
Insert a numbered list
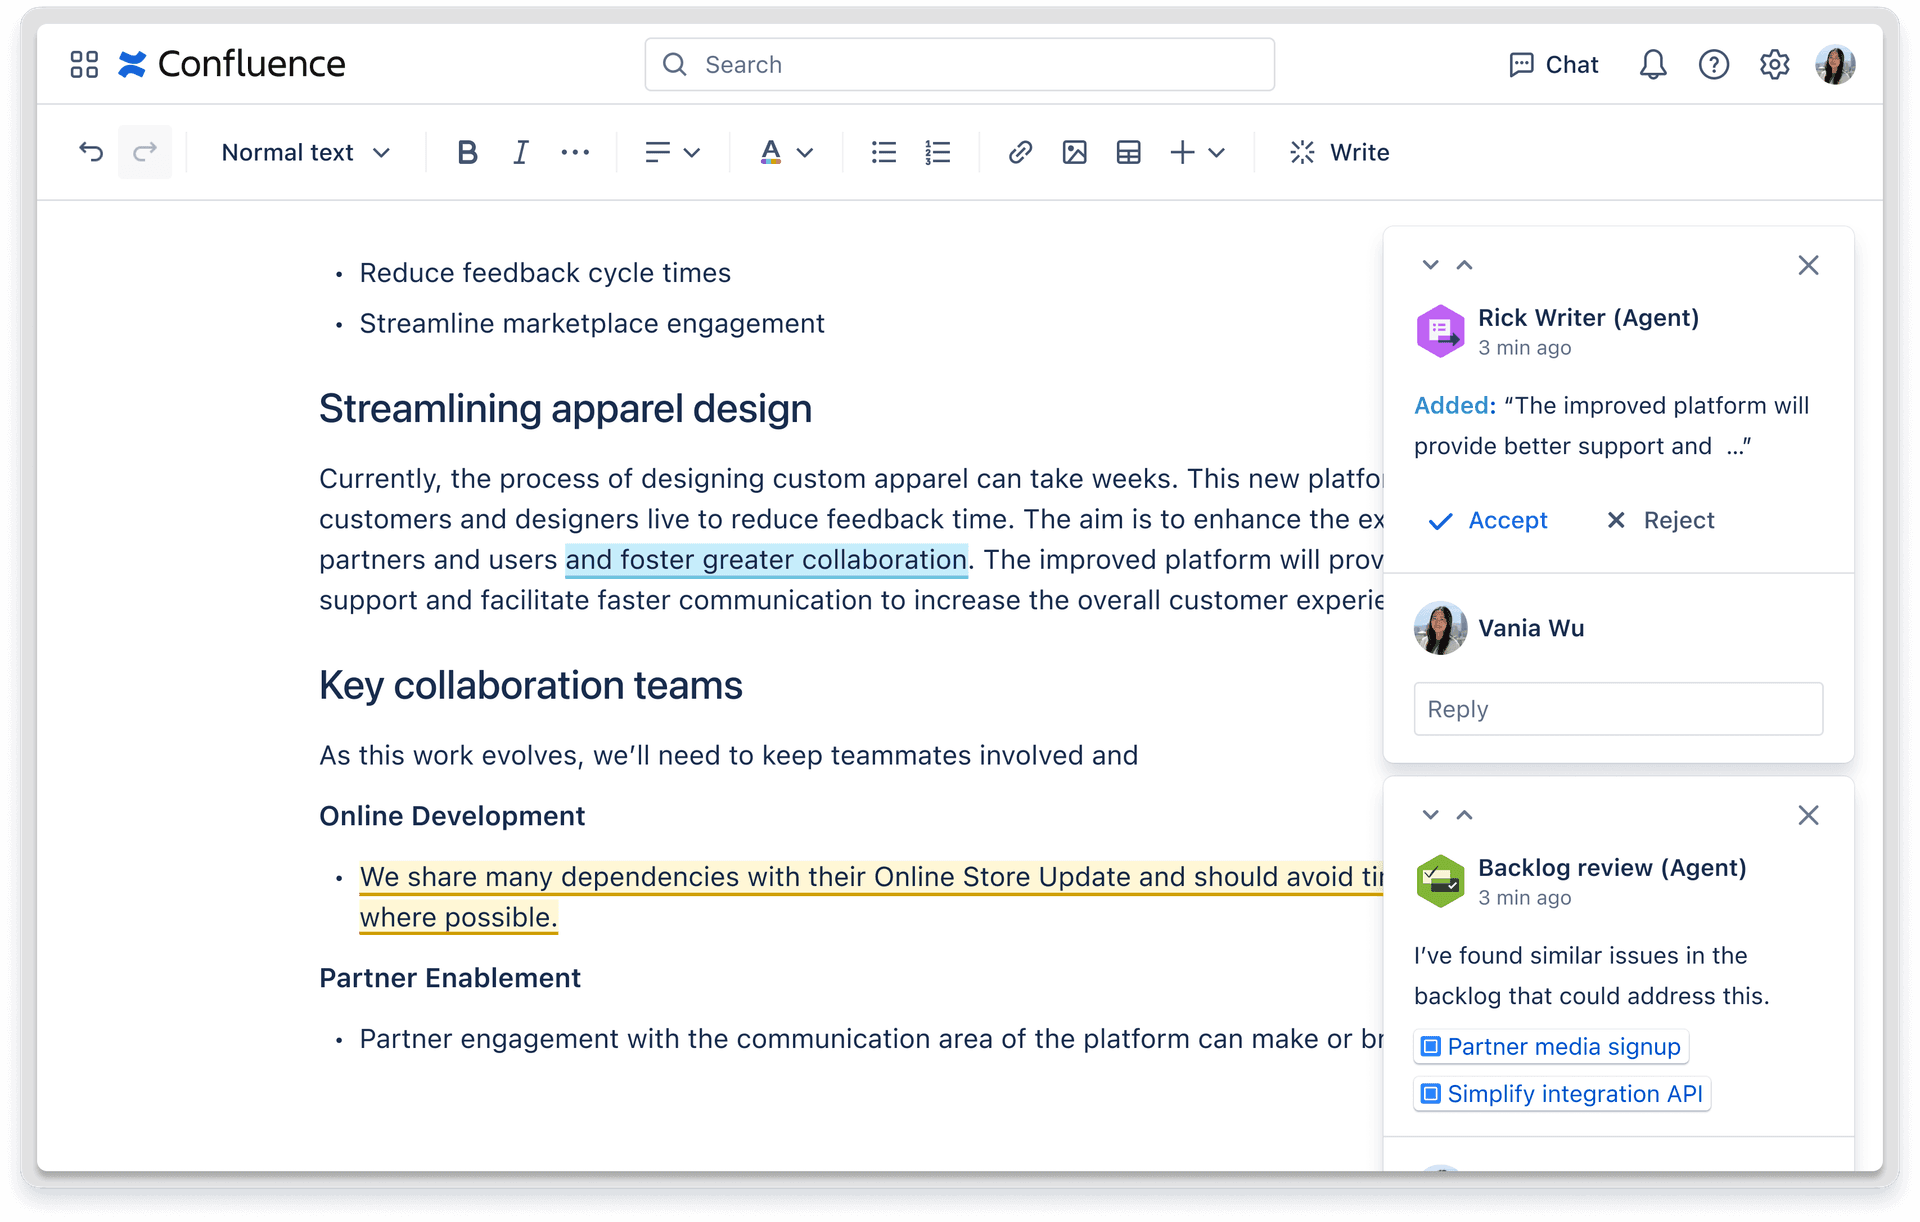938,152
